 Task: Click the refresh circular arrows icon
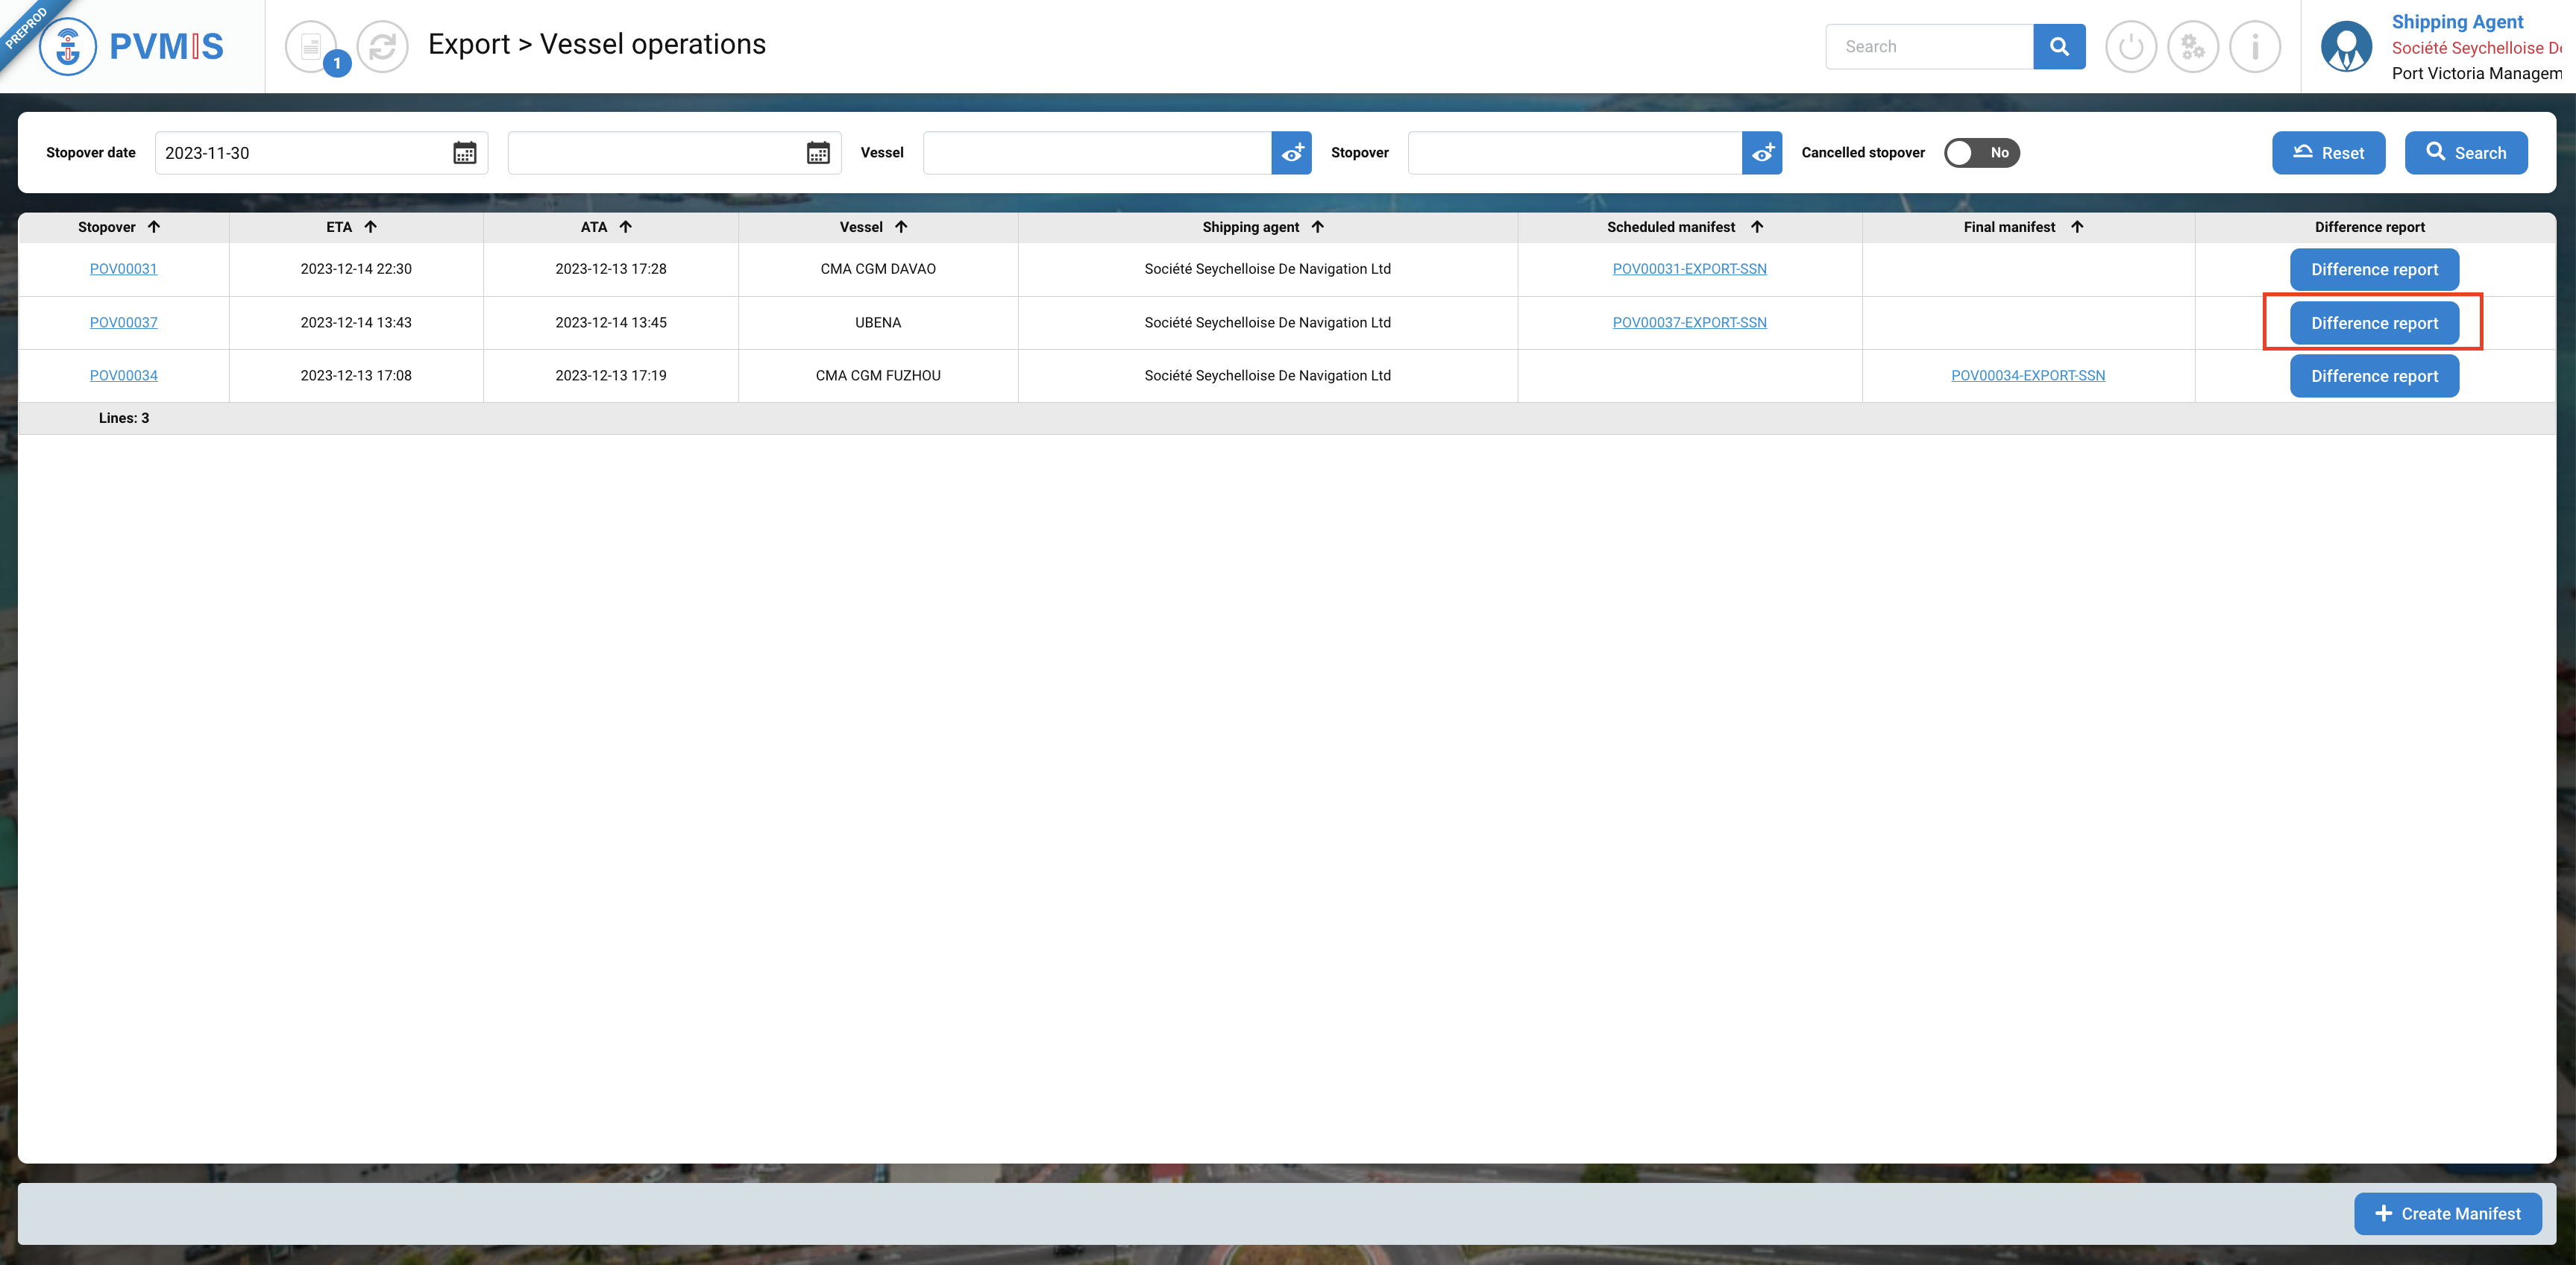click(x=382, y=46)
